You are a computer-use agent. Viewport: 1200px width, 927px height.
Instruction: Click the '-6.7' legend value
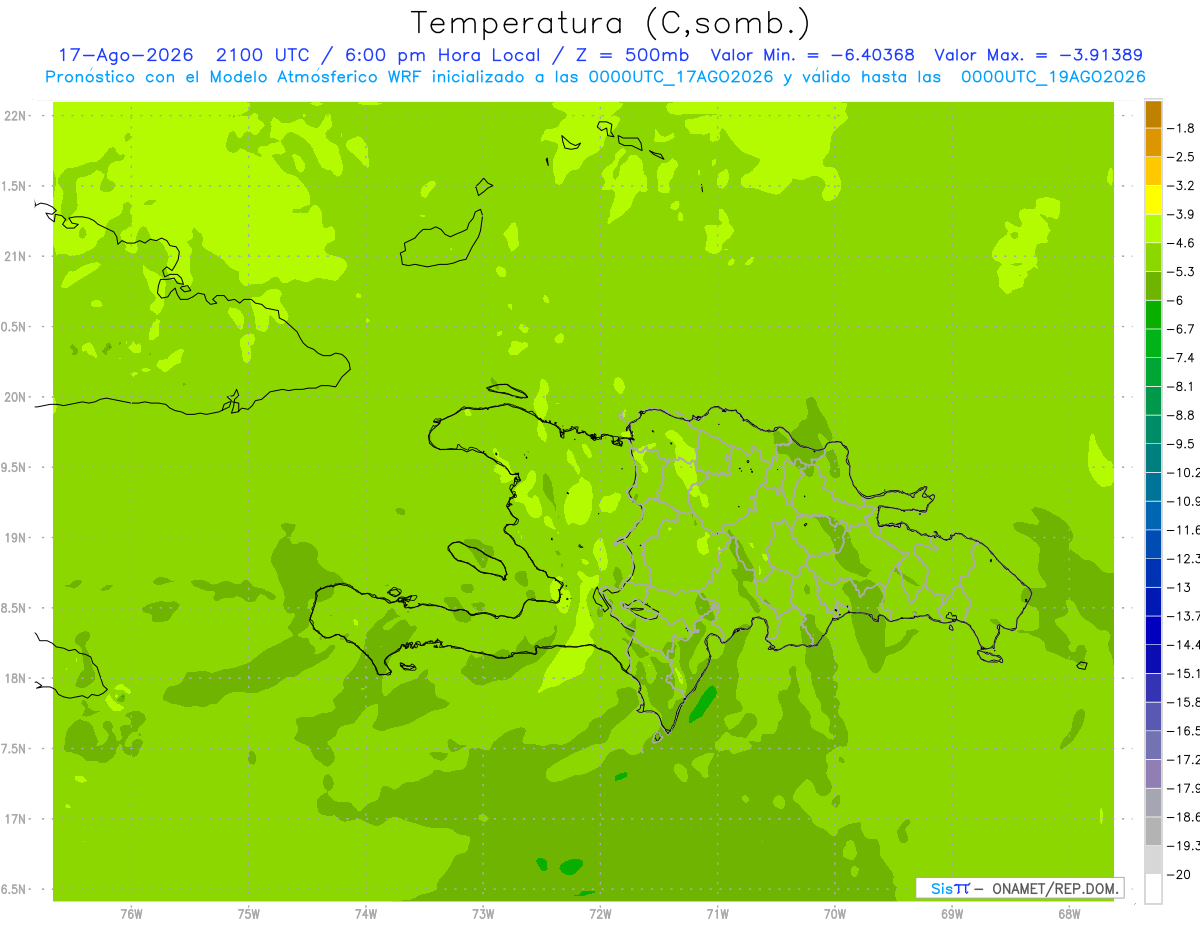[1181, 329]
